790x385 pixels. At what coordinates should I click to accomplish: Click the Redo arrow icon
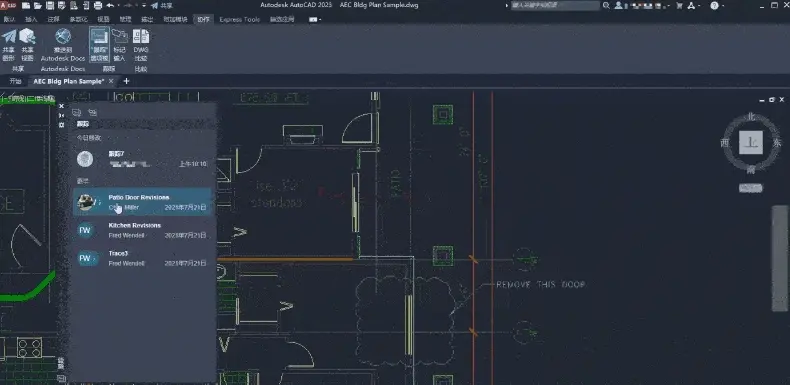(x=127, y=6)
